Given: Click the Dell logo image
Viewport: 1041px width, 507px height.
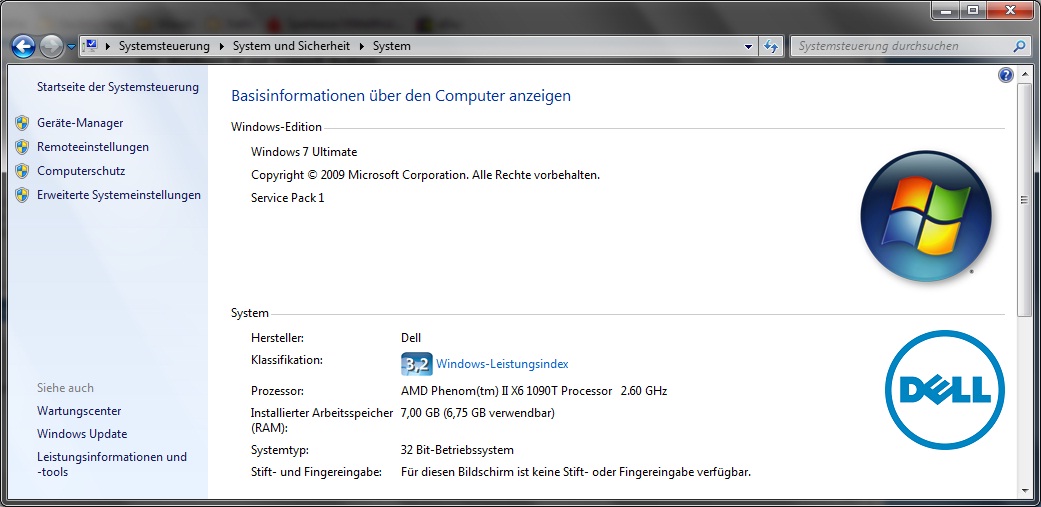Looking at the screenshot, I should tap(945, 390).
